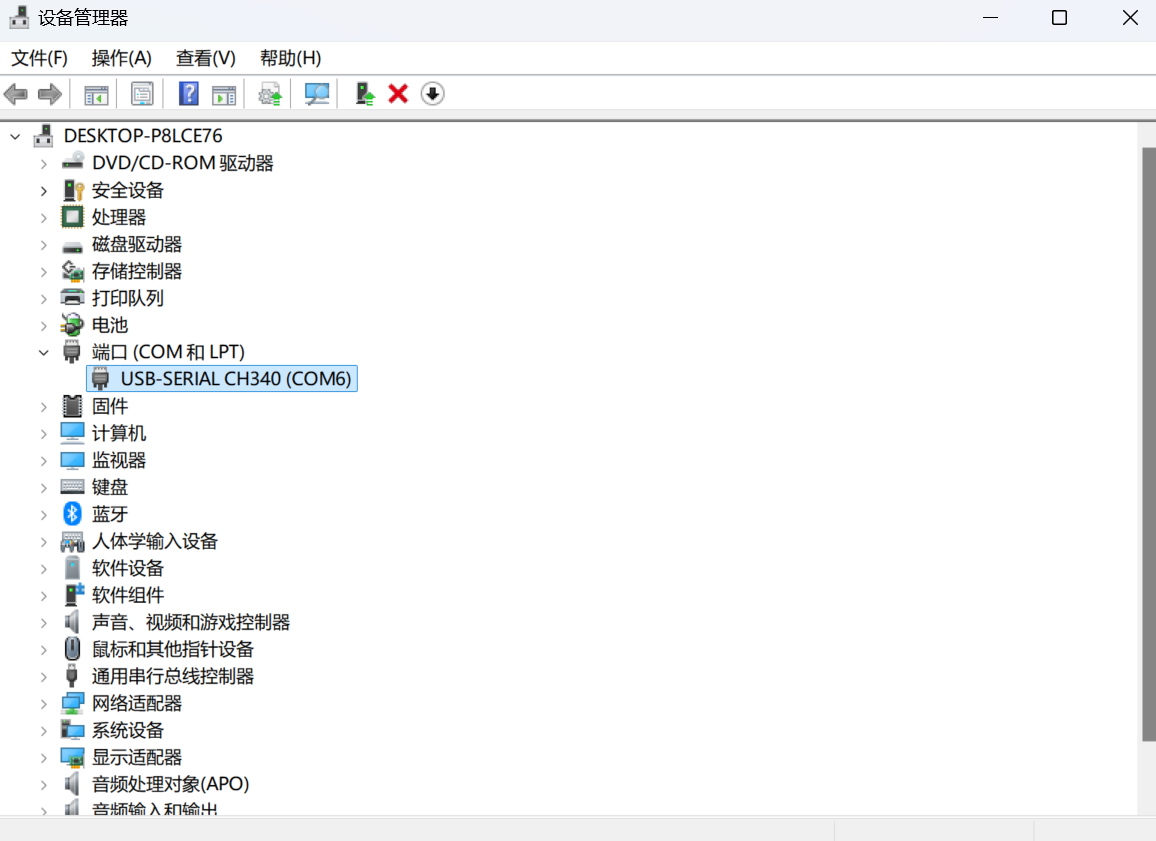Screen dimensions: 1156x841
Task: Expand the 音频处理对象(APO) node
Action: [x=43, y=784]
